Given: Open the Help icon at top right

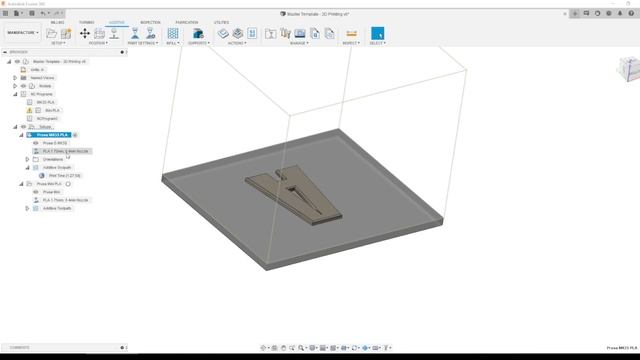Looking at the screenshot, I should click(x=631, y=13).
